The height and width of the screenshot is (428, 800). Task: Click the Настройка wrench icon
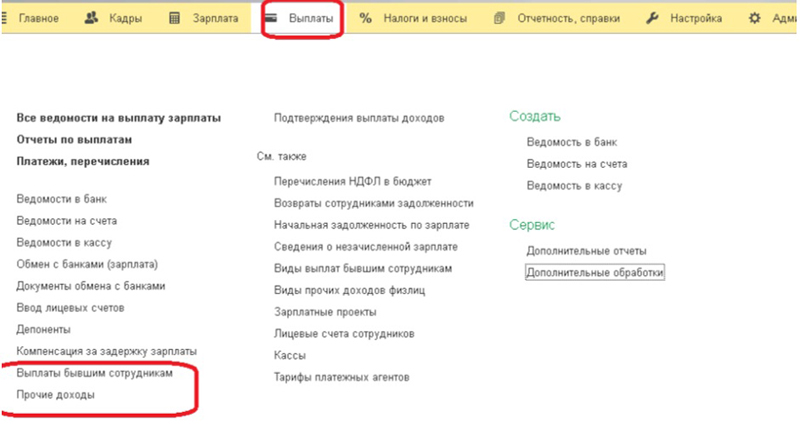pyautogui.click(x=652, y=18)
